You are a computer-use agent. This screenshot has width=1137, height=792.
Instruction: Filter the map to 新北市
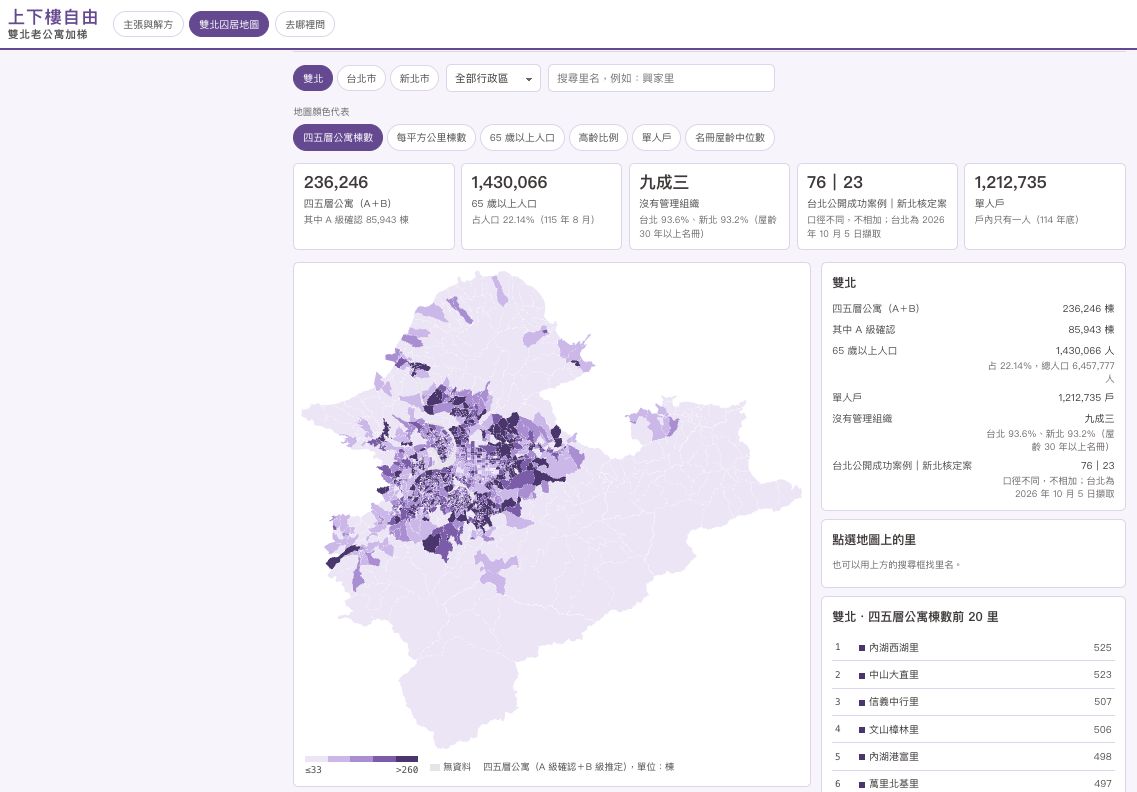414,78
